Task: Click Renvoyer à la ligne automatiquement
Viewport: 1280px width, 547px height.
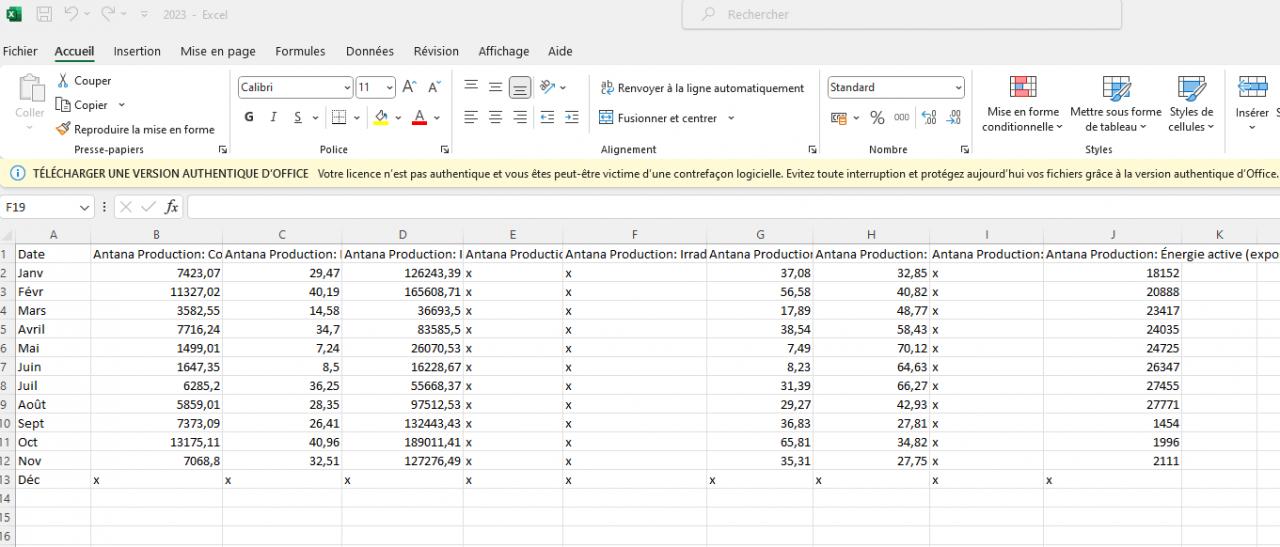Action: coord(701,88)
